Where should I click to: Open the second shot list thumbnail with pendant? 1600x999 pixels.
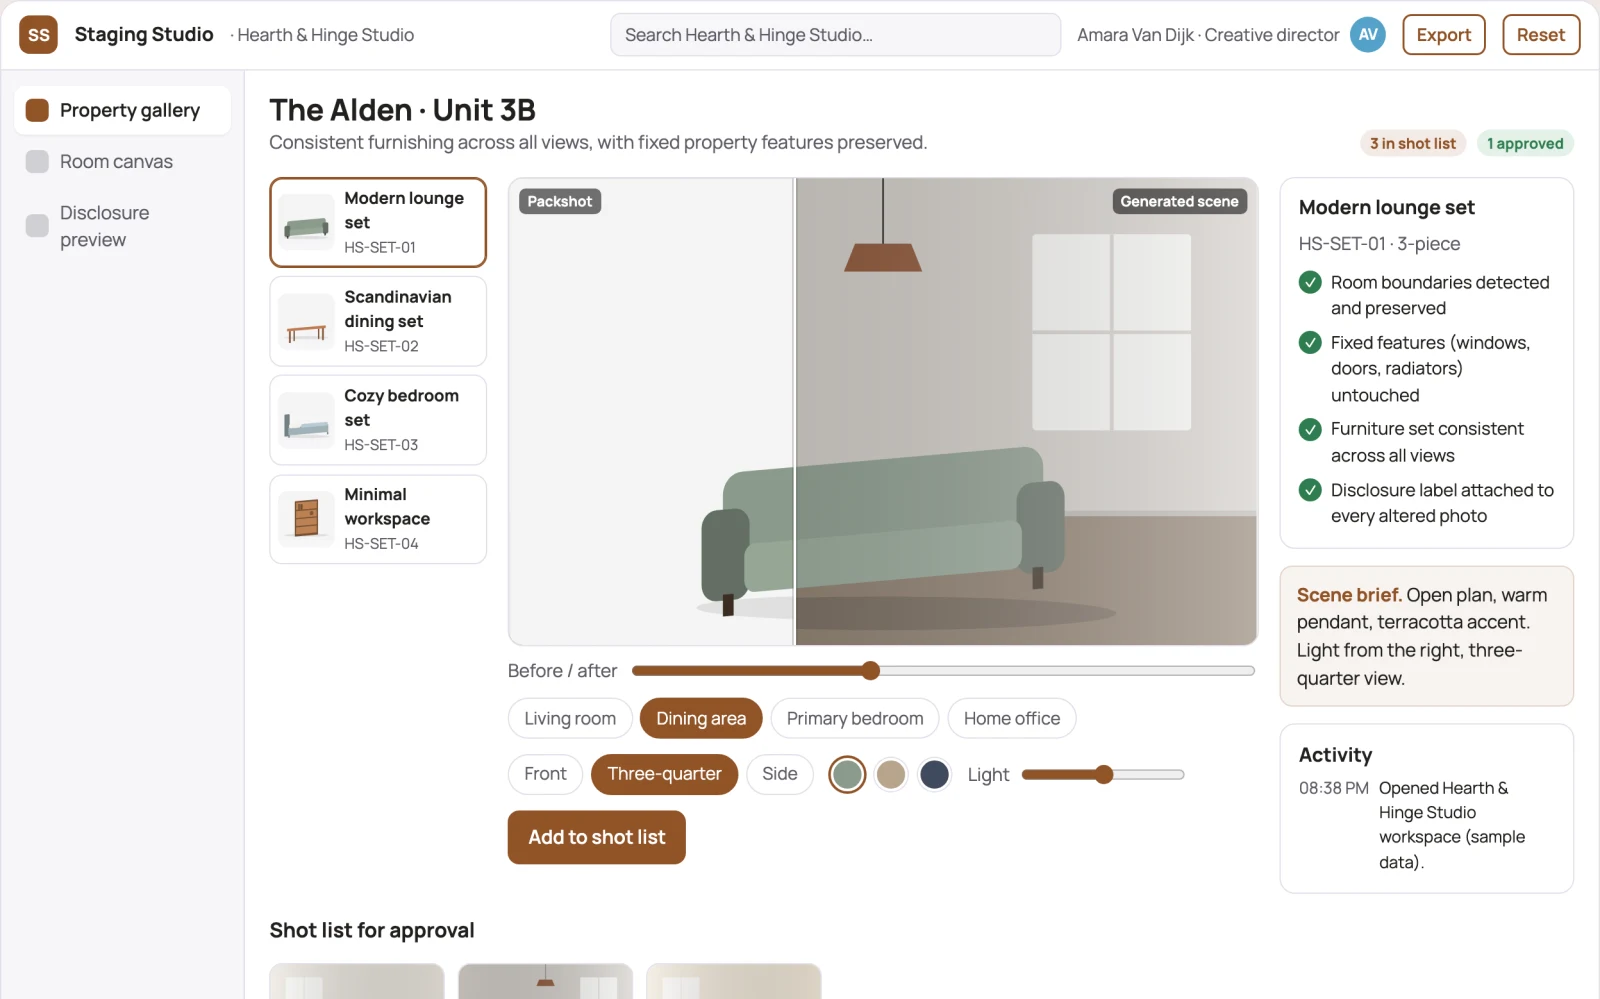(545, 981)
